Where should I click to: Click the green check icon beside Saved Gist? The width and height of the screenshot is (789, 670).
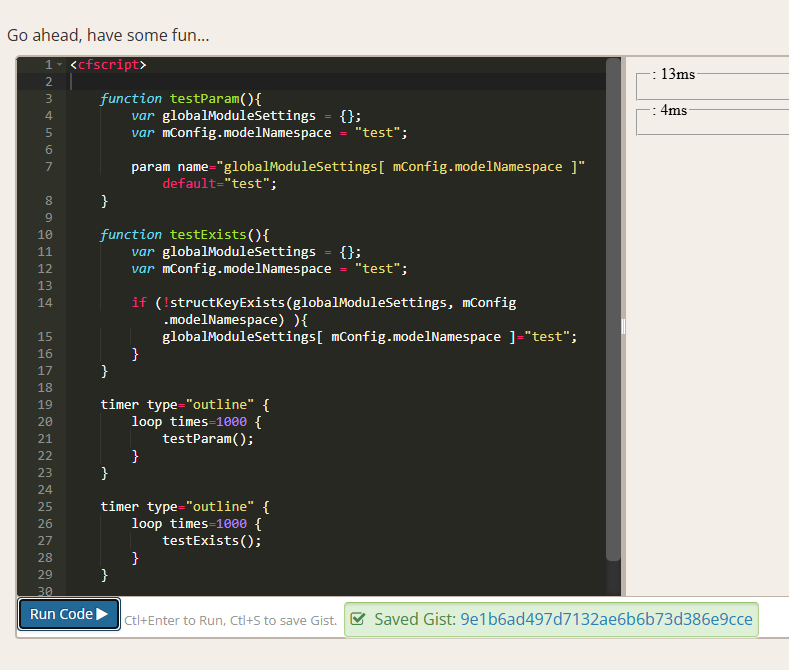click(357, 619)
